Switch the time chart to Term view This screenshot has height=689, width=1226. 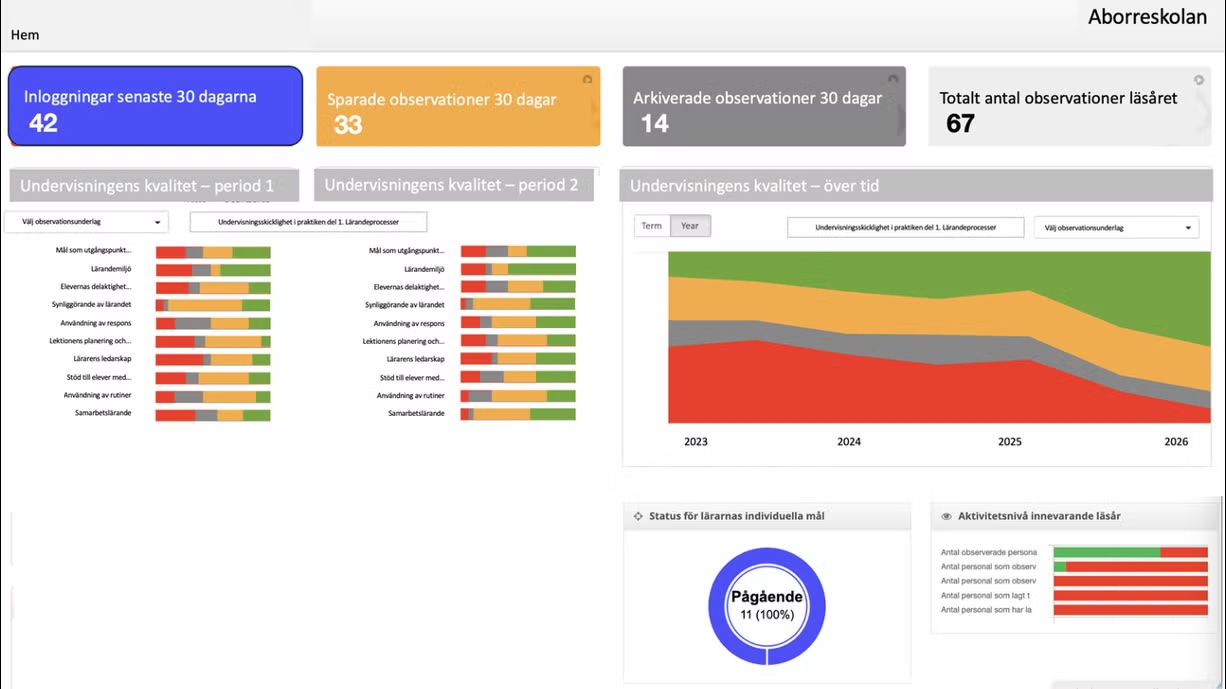(x=651, y=226)
